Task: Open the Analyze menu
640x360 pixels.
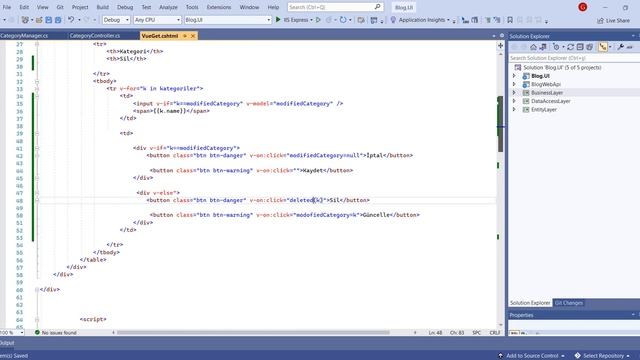Action: (168, 7)
